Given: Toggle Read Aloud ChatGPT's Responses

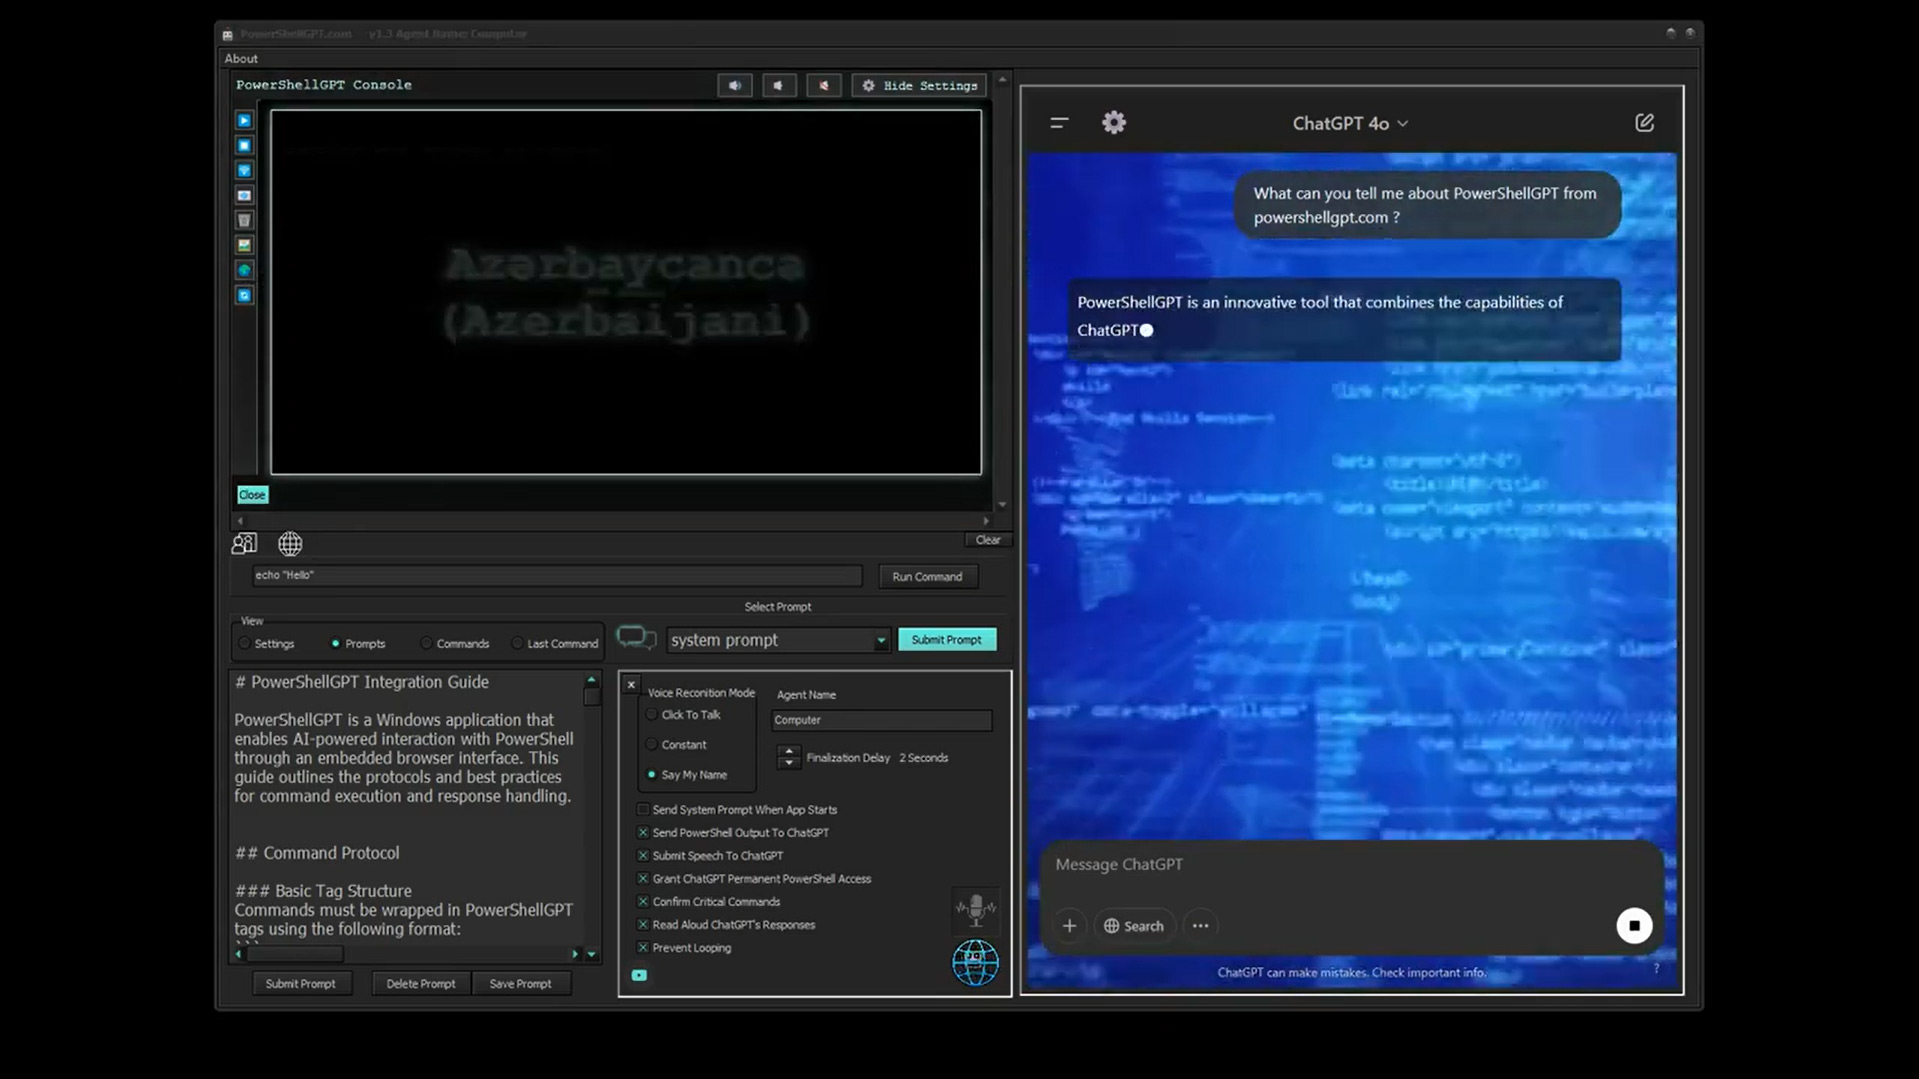Looking at the screenshot, I should pos(643,924).
